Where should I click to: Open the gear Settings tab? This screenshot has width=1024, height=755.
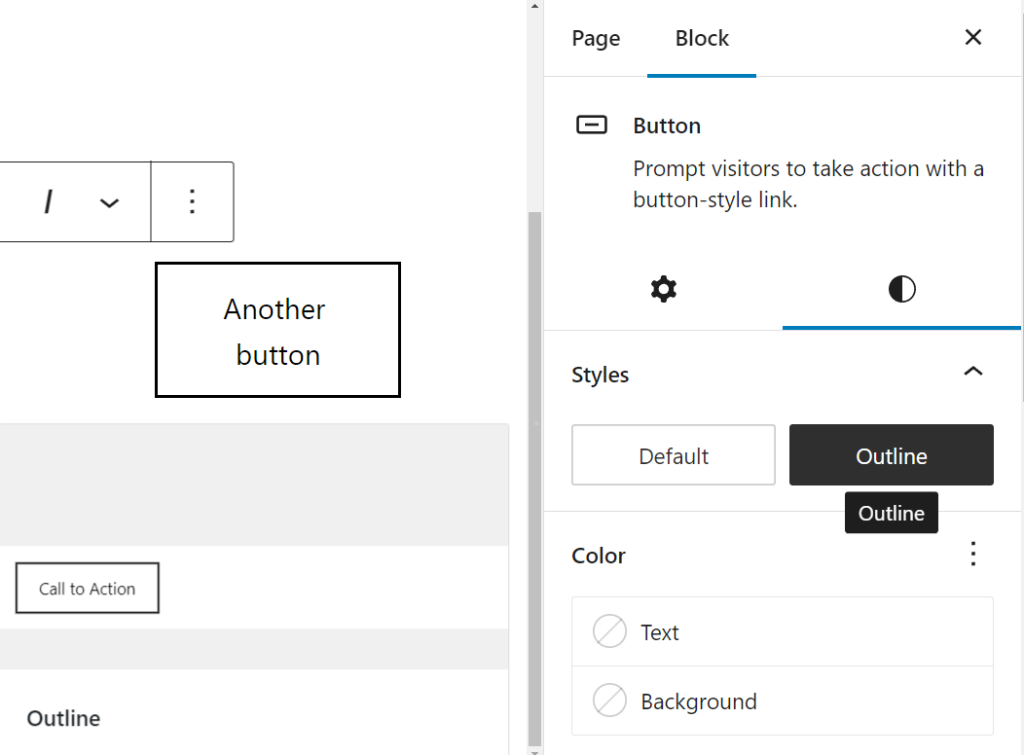click(x=664, y=289)
